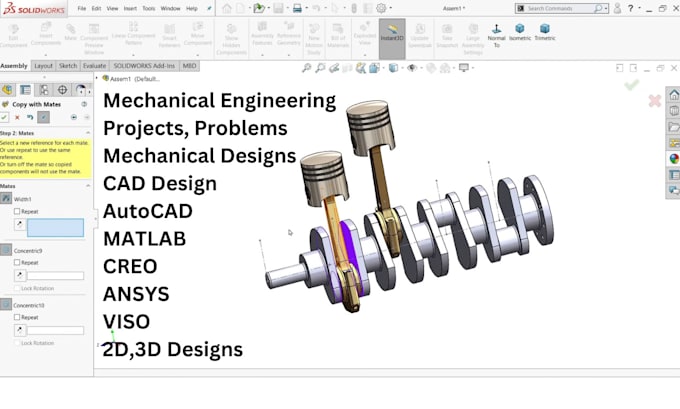
Task: Choose Linear Component Pattern tool
Action: (134, 34)
